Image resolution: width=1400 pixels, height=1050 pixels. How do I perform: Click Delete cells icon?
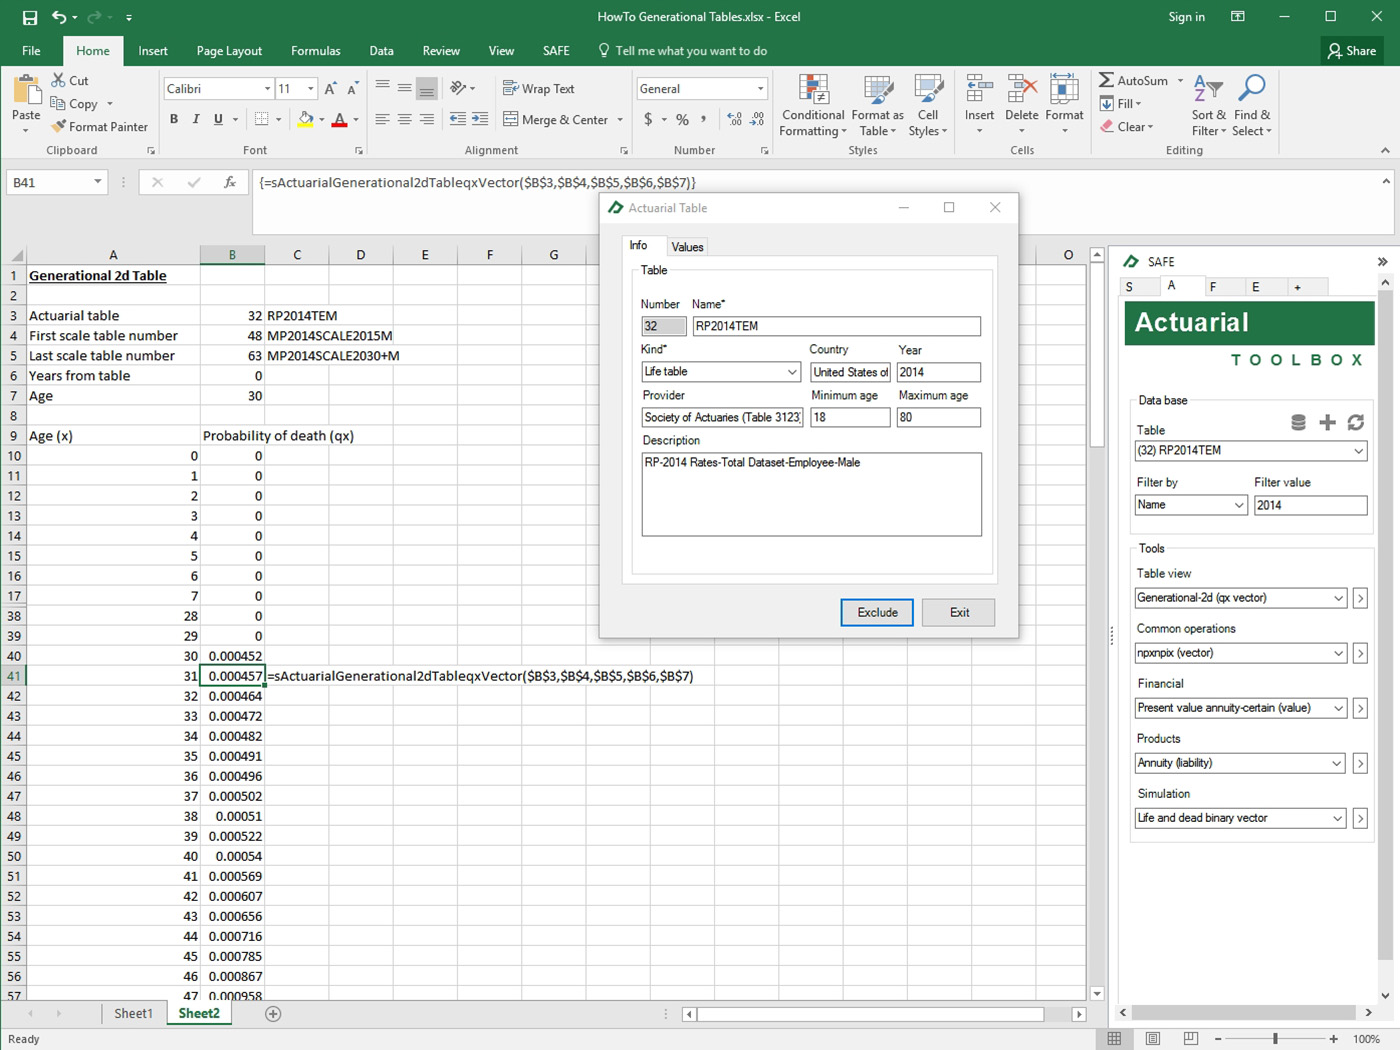1021,90
